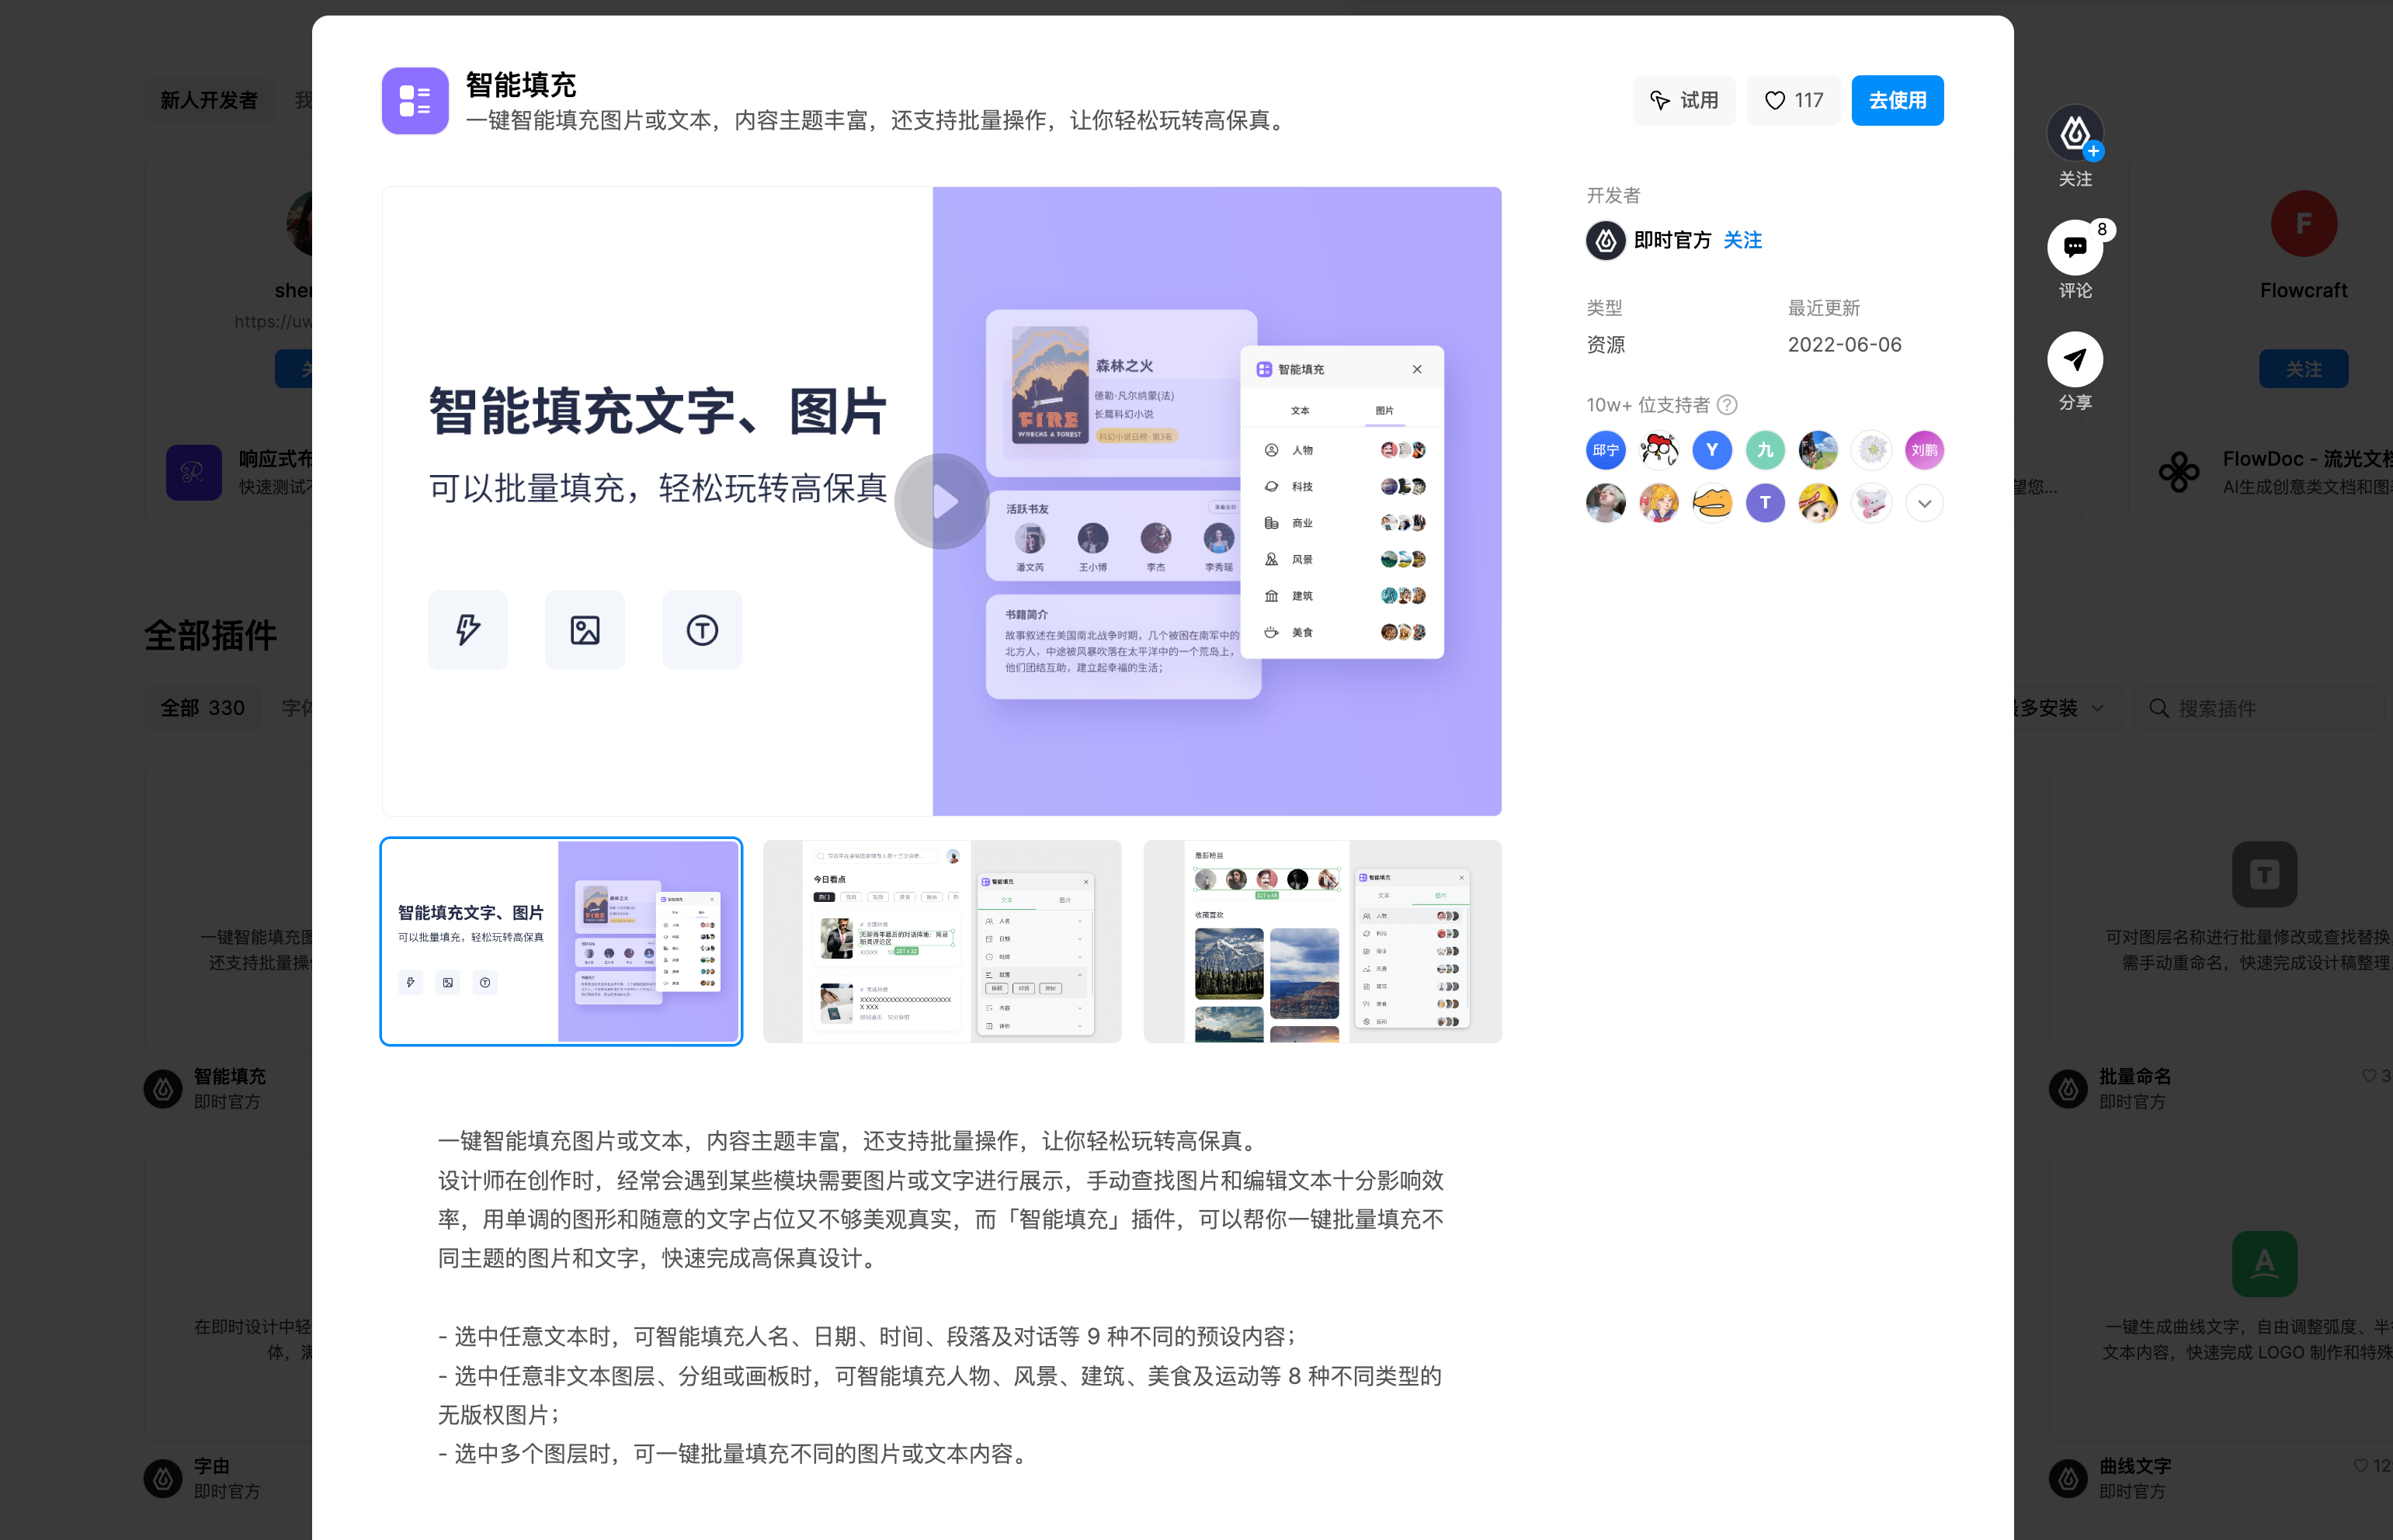Click the 曲线文字 green A icon in background
Image resolution: width=2393 pixels, height=1540 pixels.
2264,1264
